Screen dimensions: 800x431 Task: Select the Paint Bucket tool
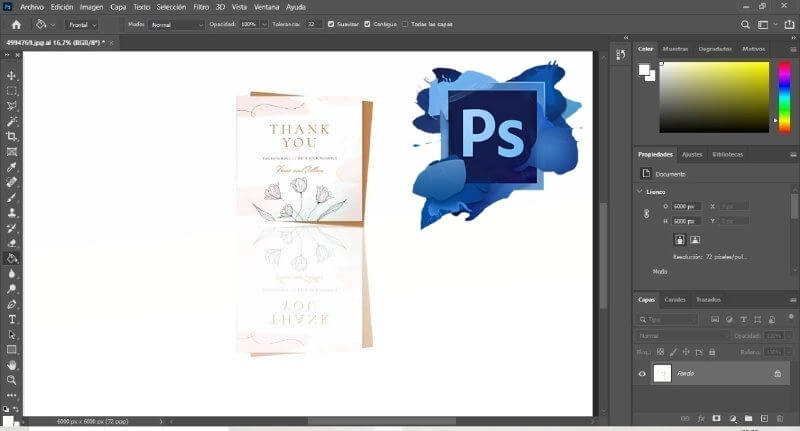point(12,258)
